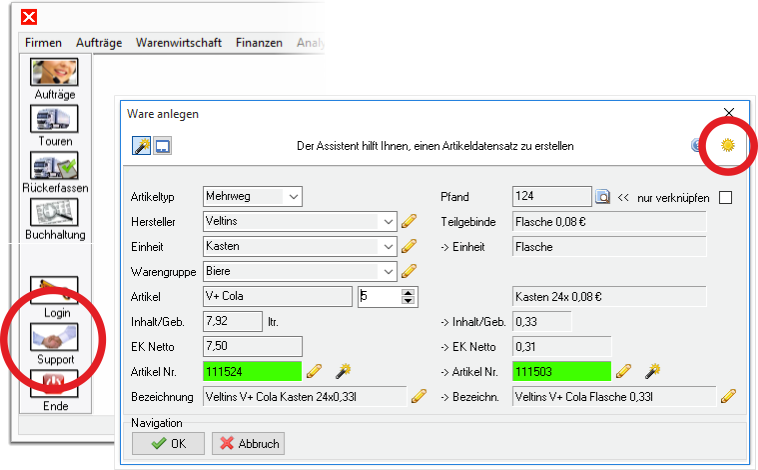Click the Artikel name field 'V+ Cola'

point(277,296)
